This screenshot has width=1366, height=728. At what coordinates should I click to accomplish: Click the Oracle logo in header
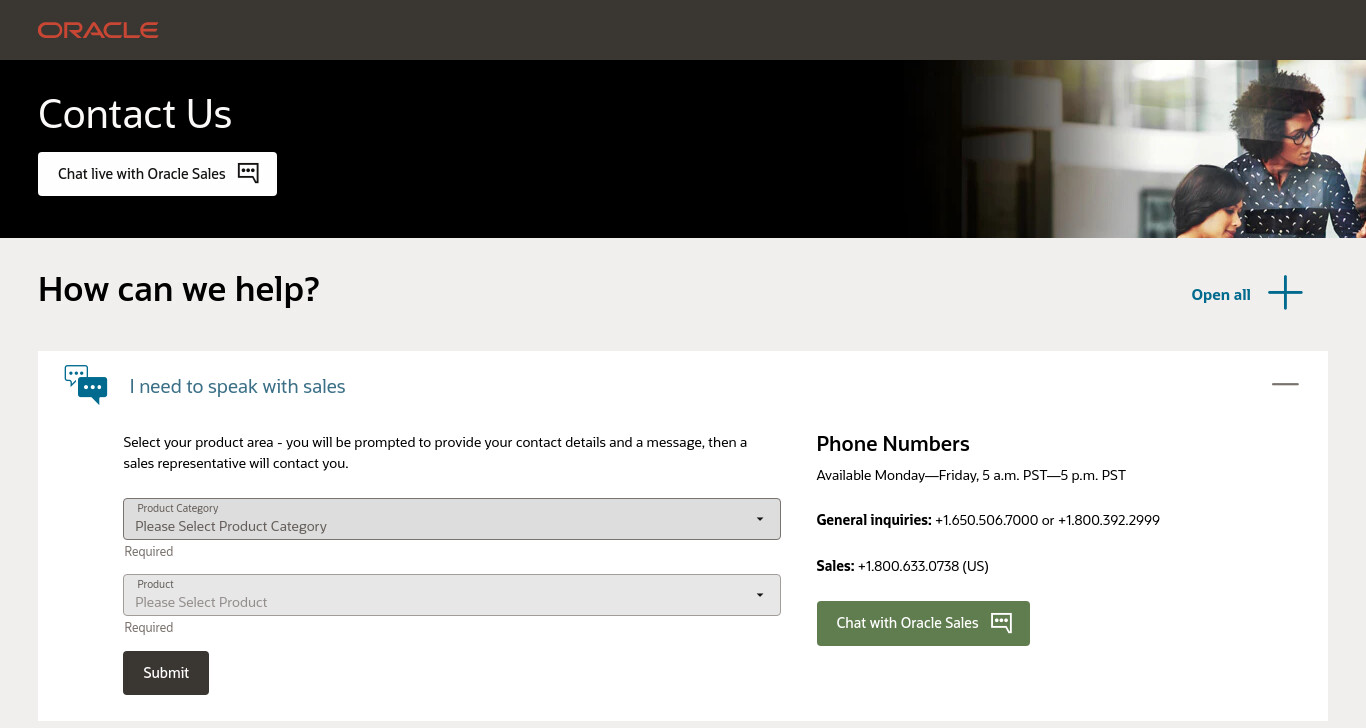pyautogui.click(x=98, y=30)
